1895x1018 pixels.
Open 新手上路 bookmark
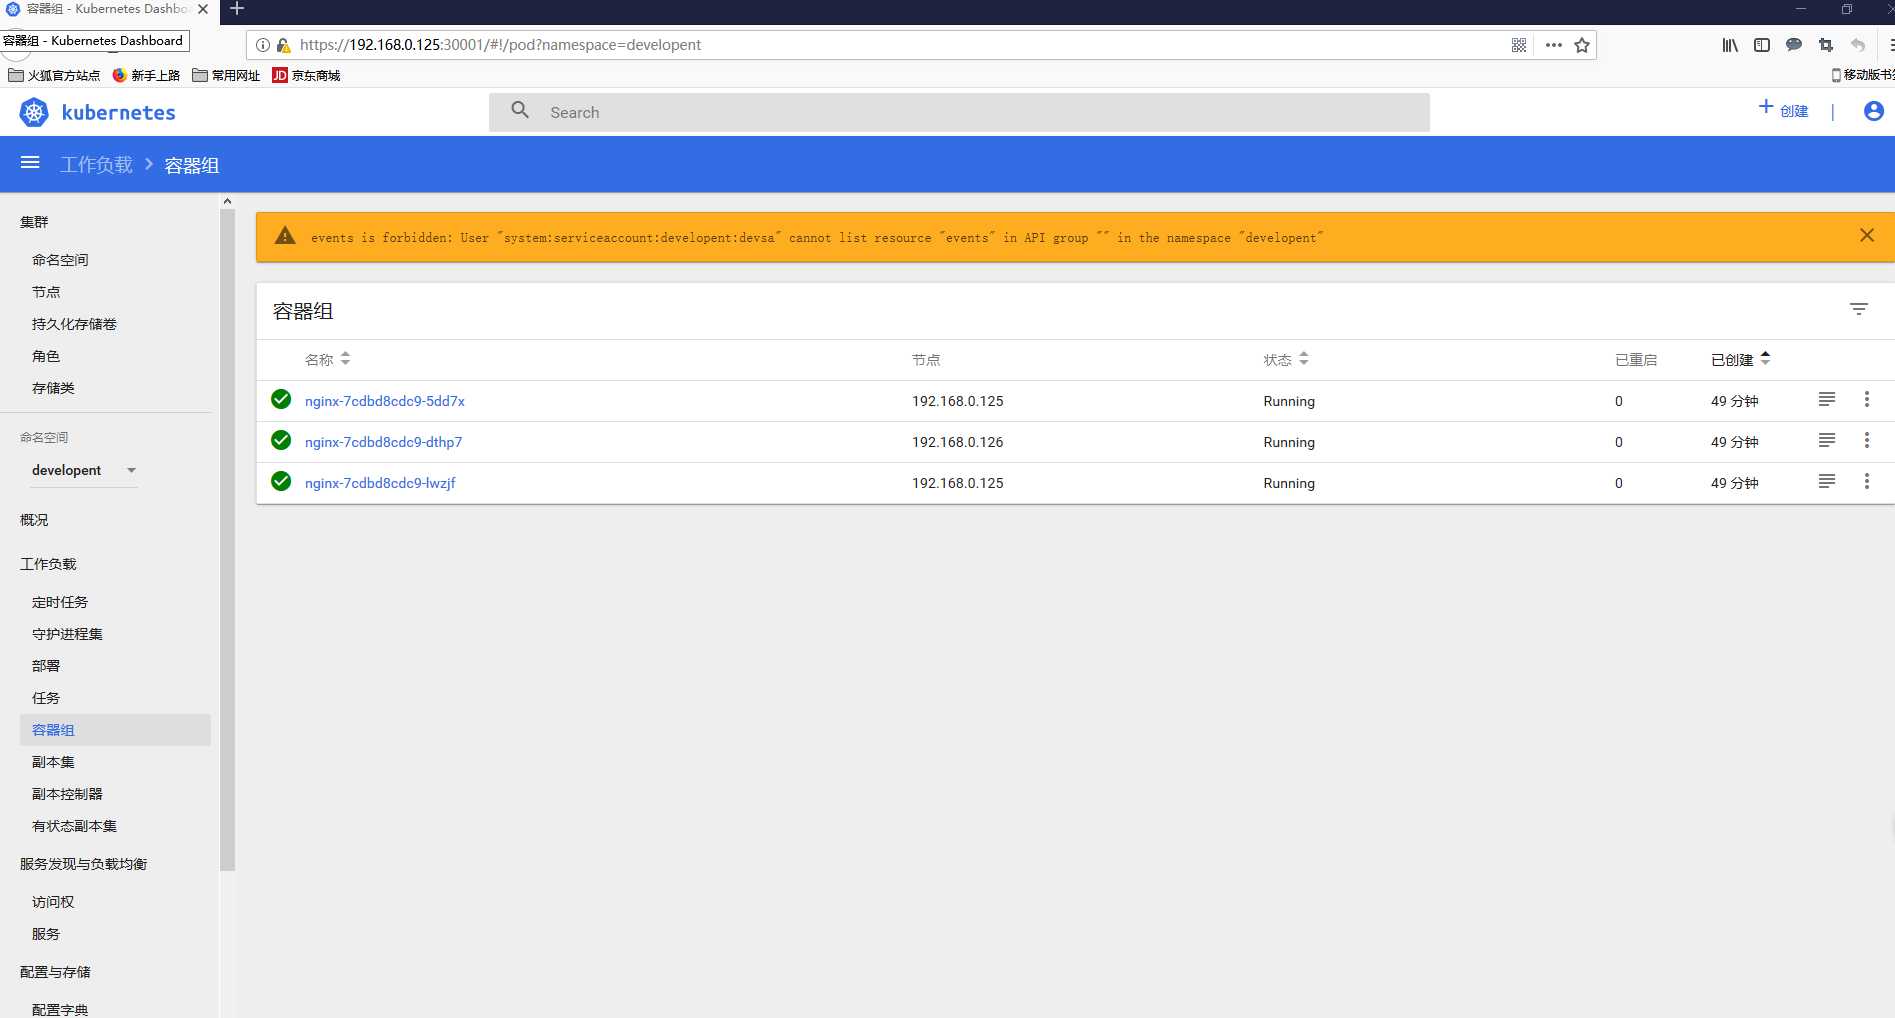click(146, 75)
